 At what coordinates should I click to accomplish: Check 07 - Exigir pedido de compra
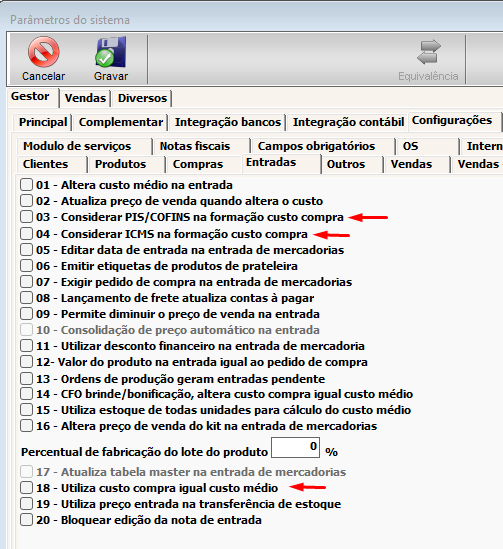point(26,282)
